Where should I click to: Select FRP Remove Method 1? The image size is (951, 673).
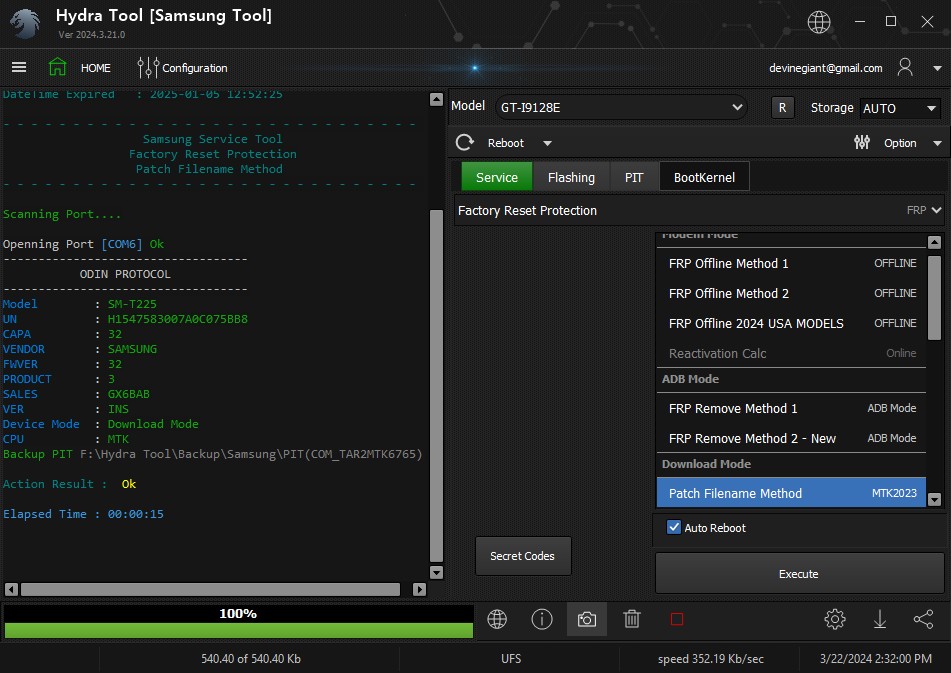[x=791, y=408]
